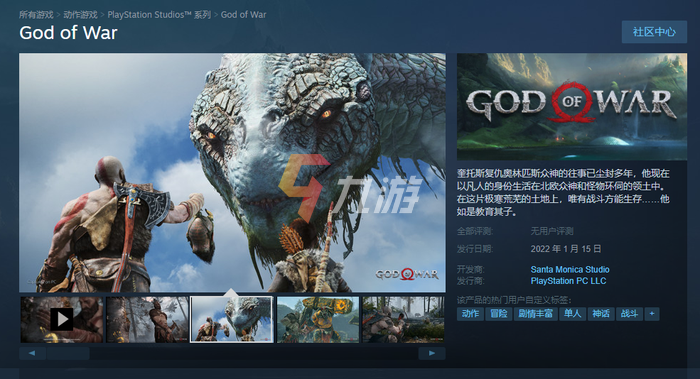Play the trailer video thumbnail
The width and height of the screenshot is (700, 379).
(x=62, y=320)
